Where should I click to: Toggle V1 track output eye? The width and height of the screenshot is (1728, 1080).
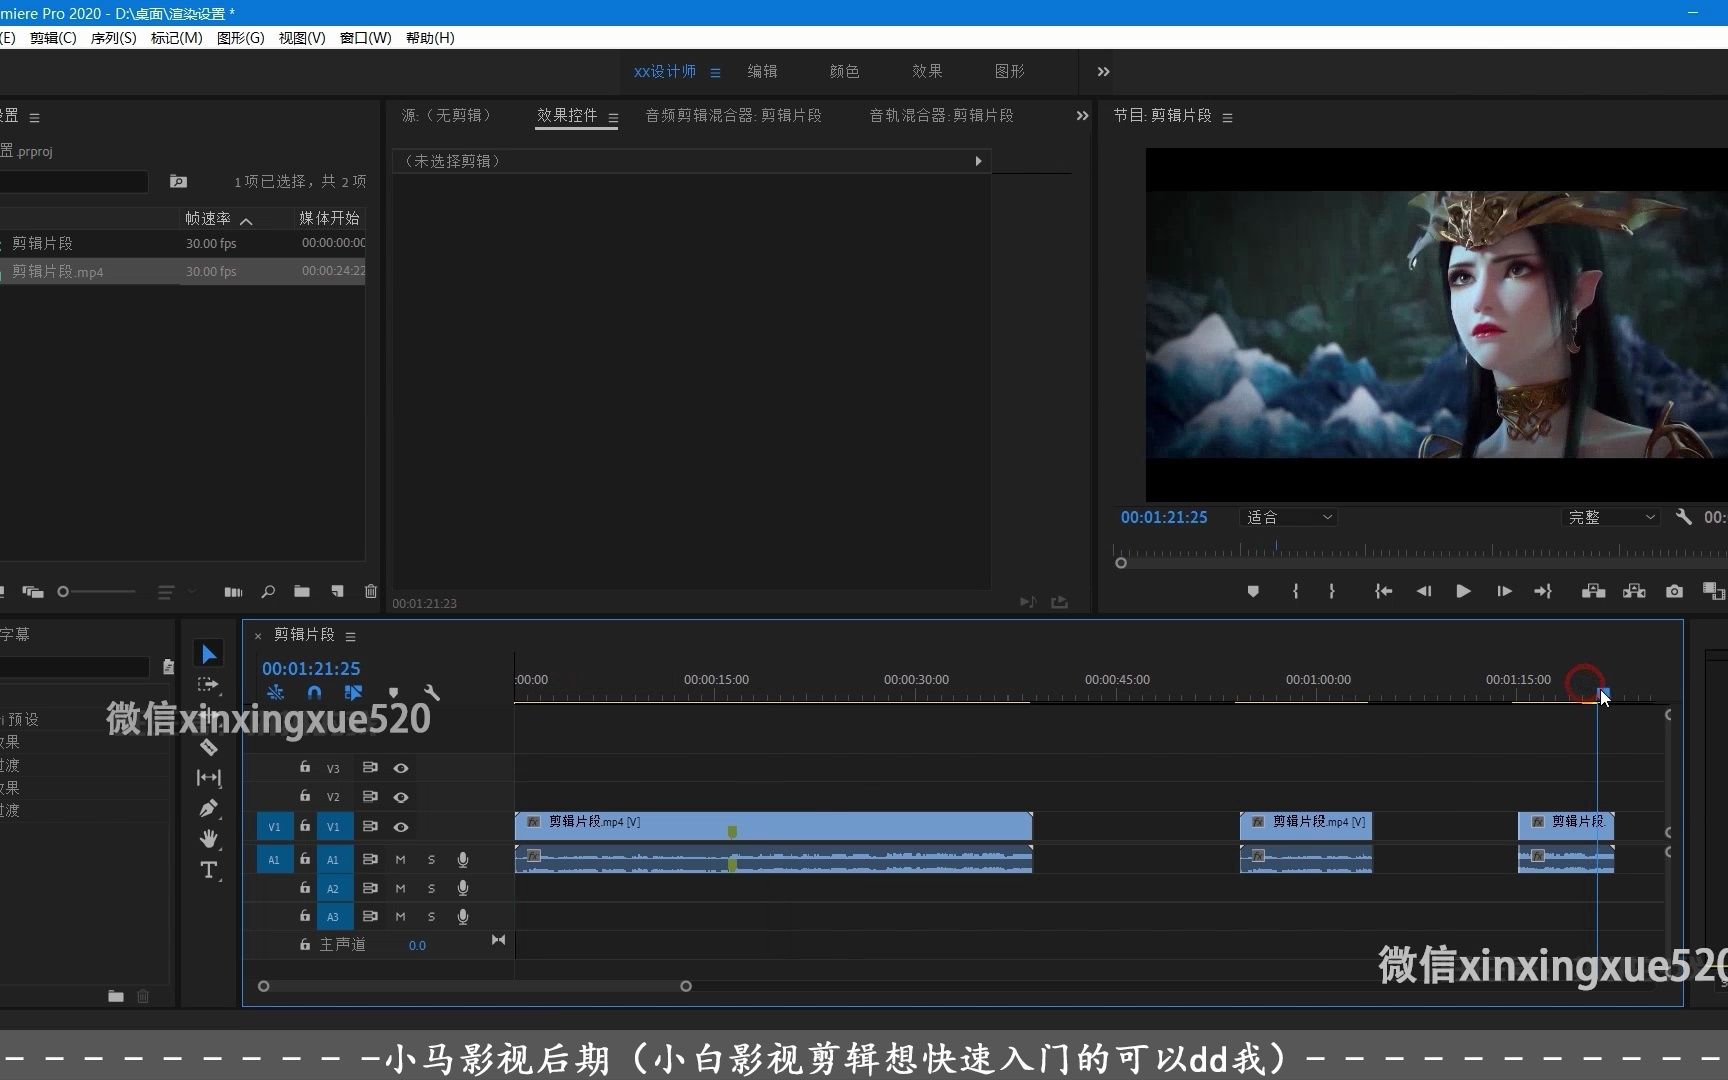point(401,827)
